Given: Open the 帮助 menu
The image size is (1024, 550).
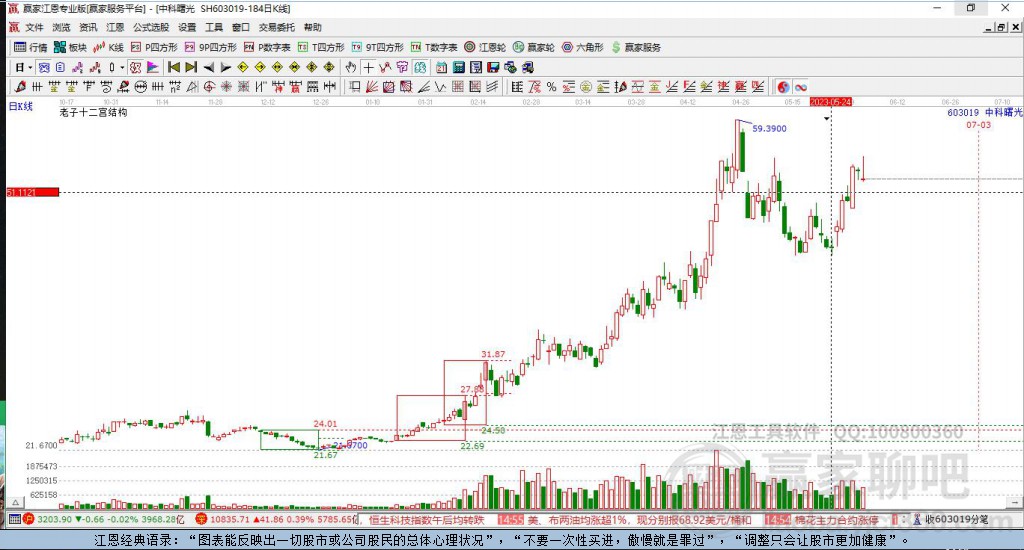Looking at the screenshot, I should [x=312, y=27].
